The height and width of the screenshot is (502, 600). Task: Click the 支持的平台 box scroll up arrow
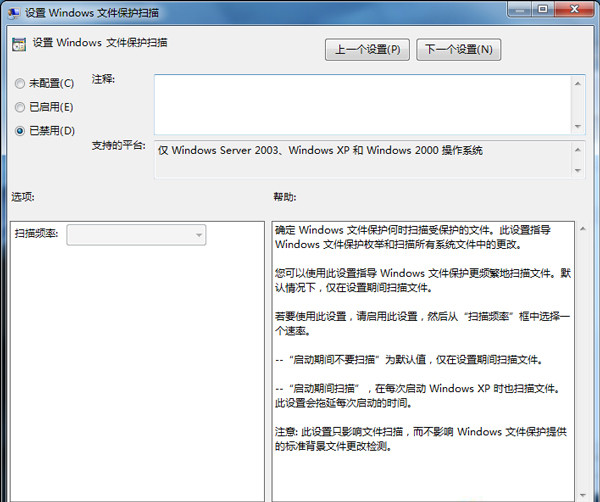point(578,148)
